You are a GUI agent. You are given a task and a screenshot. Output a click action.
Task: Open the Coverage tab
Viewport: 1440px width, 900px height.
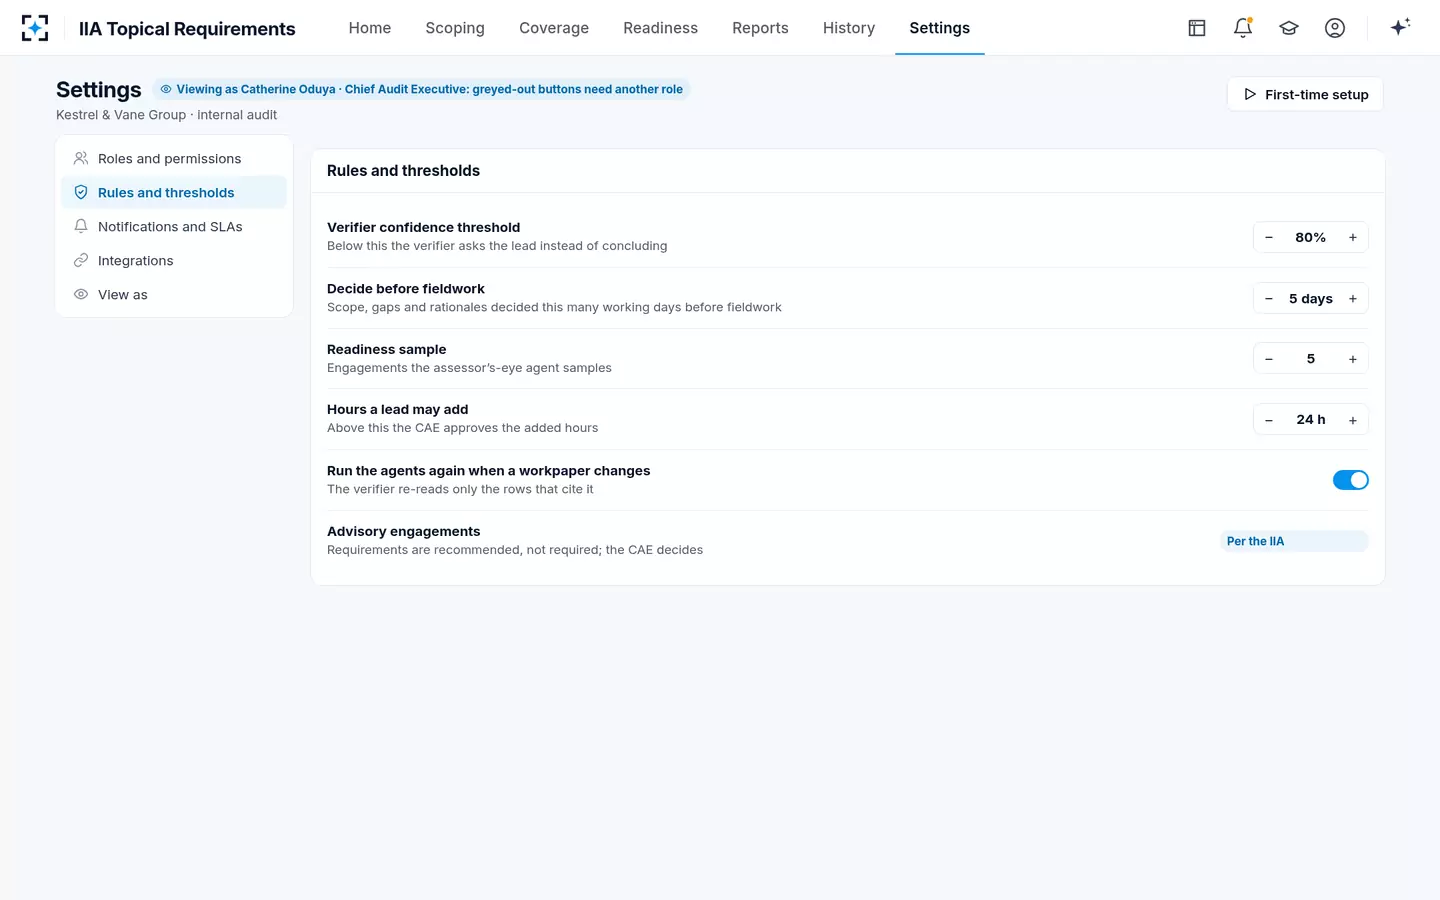(554, 28)
